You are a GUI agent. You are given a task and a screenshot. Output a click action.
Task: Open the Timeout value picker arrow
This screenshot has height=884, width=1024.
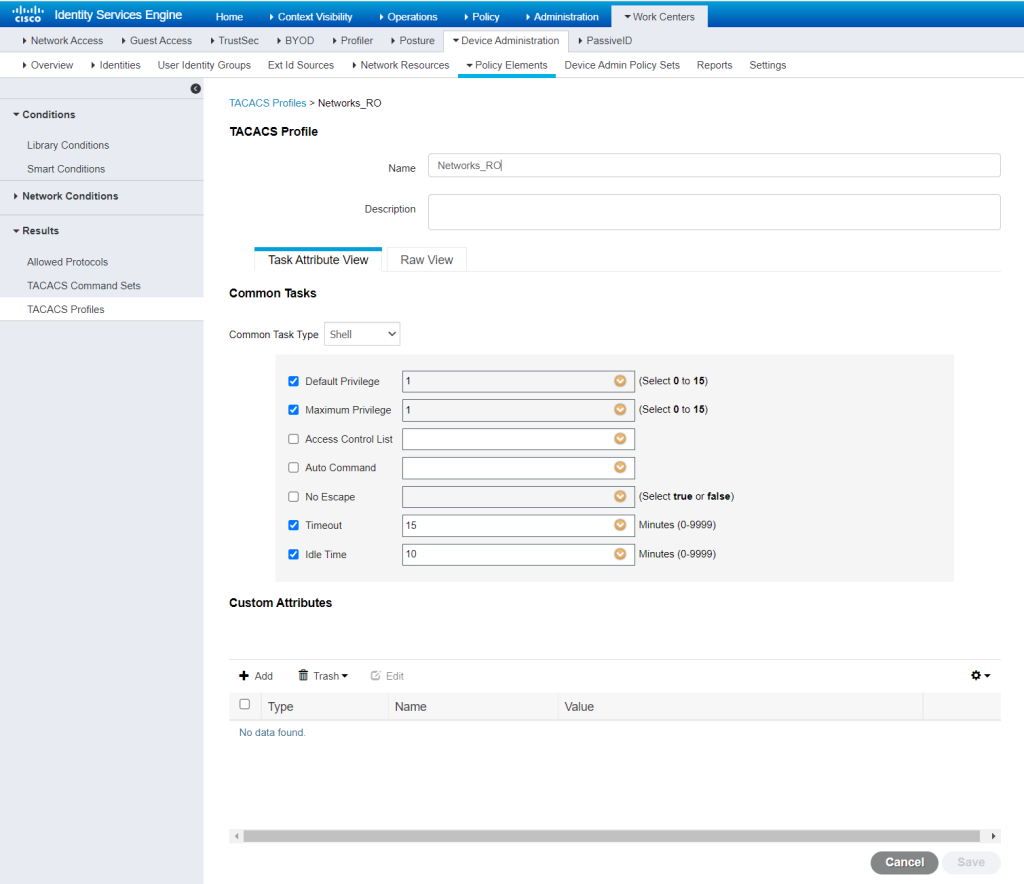pyautogui.click(x=620, y=525)
